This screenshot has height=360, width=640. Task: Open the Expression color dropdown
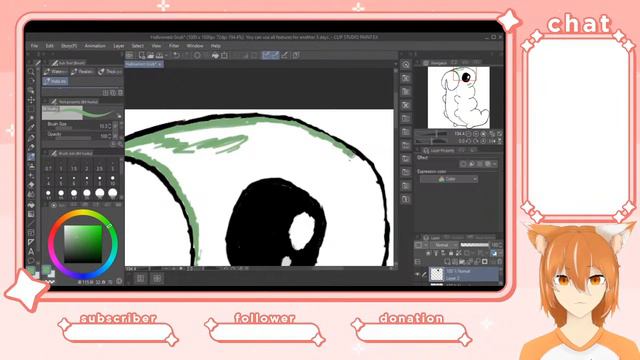(449, 179)
